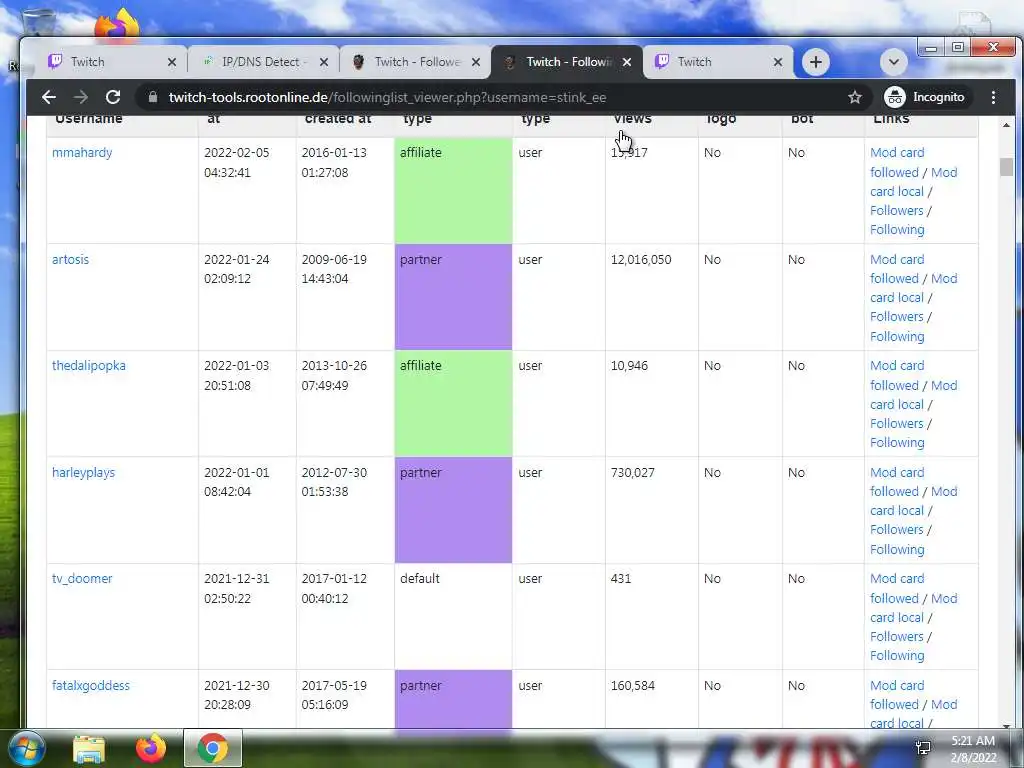Screen dimensions: 1024x768
Task: Open the harleyplays username link
Action: (x=84, y=472)
